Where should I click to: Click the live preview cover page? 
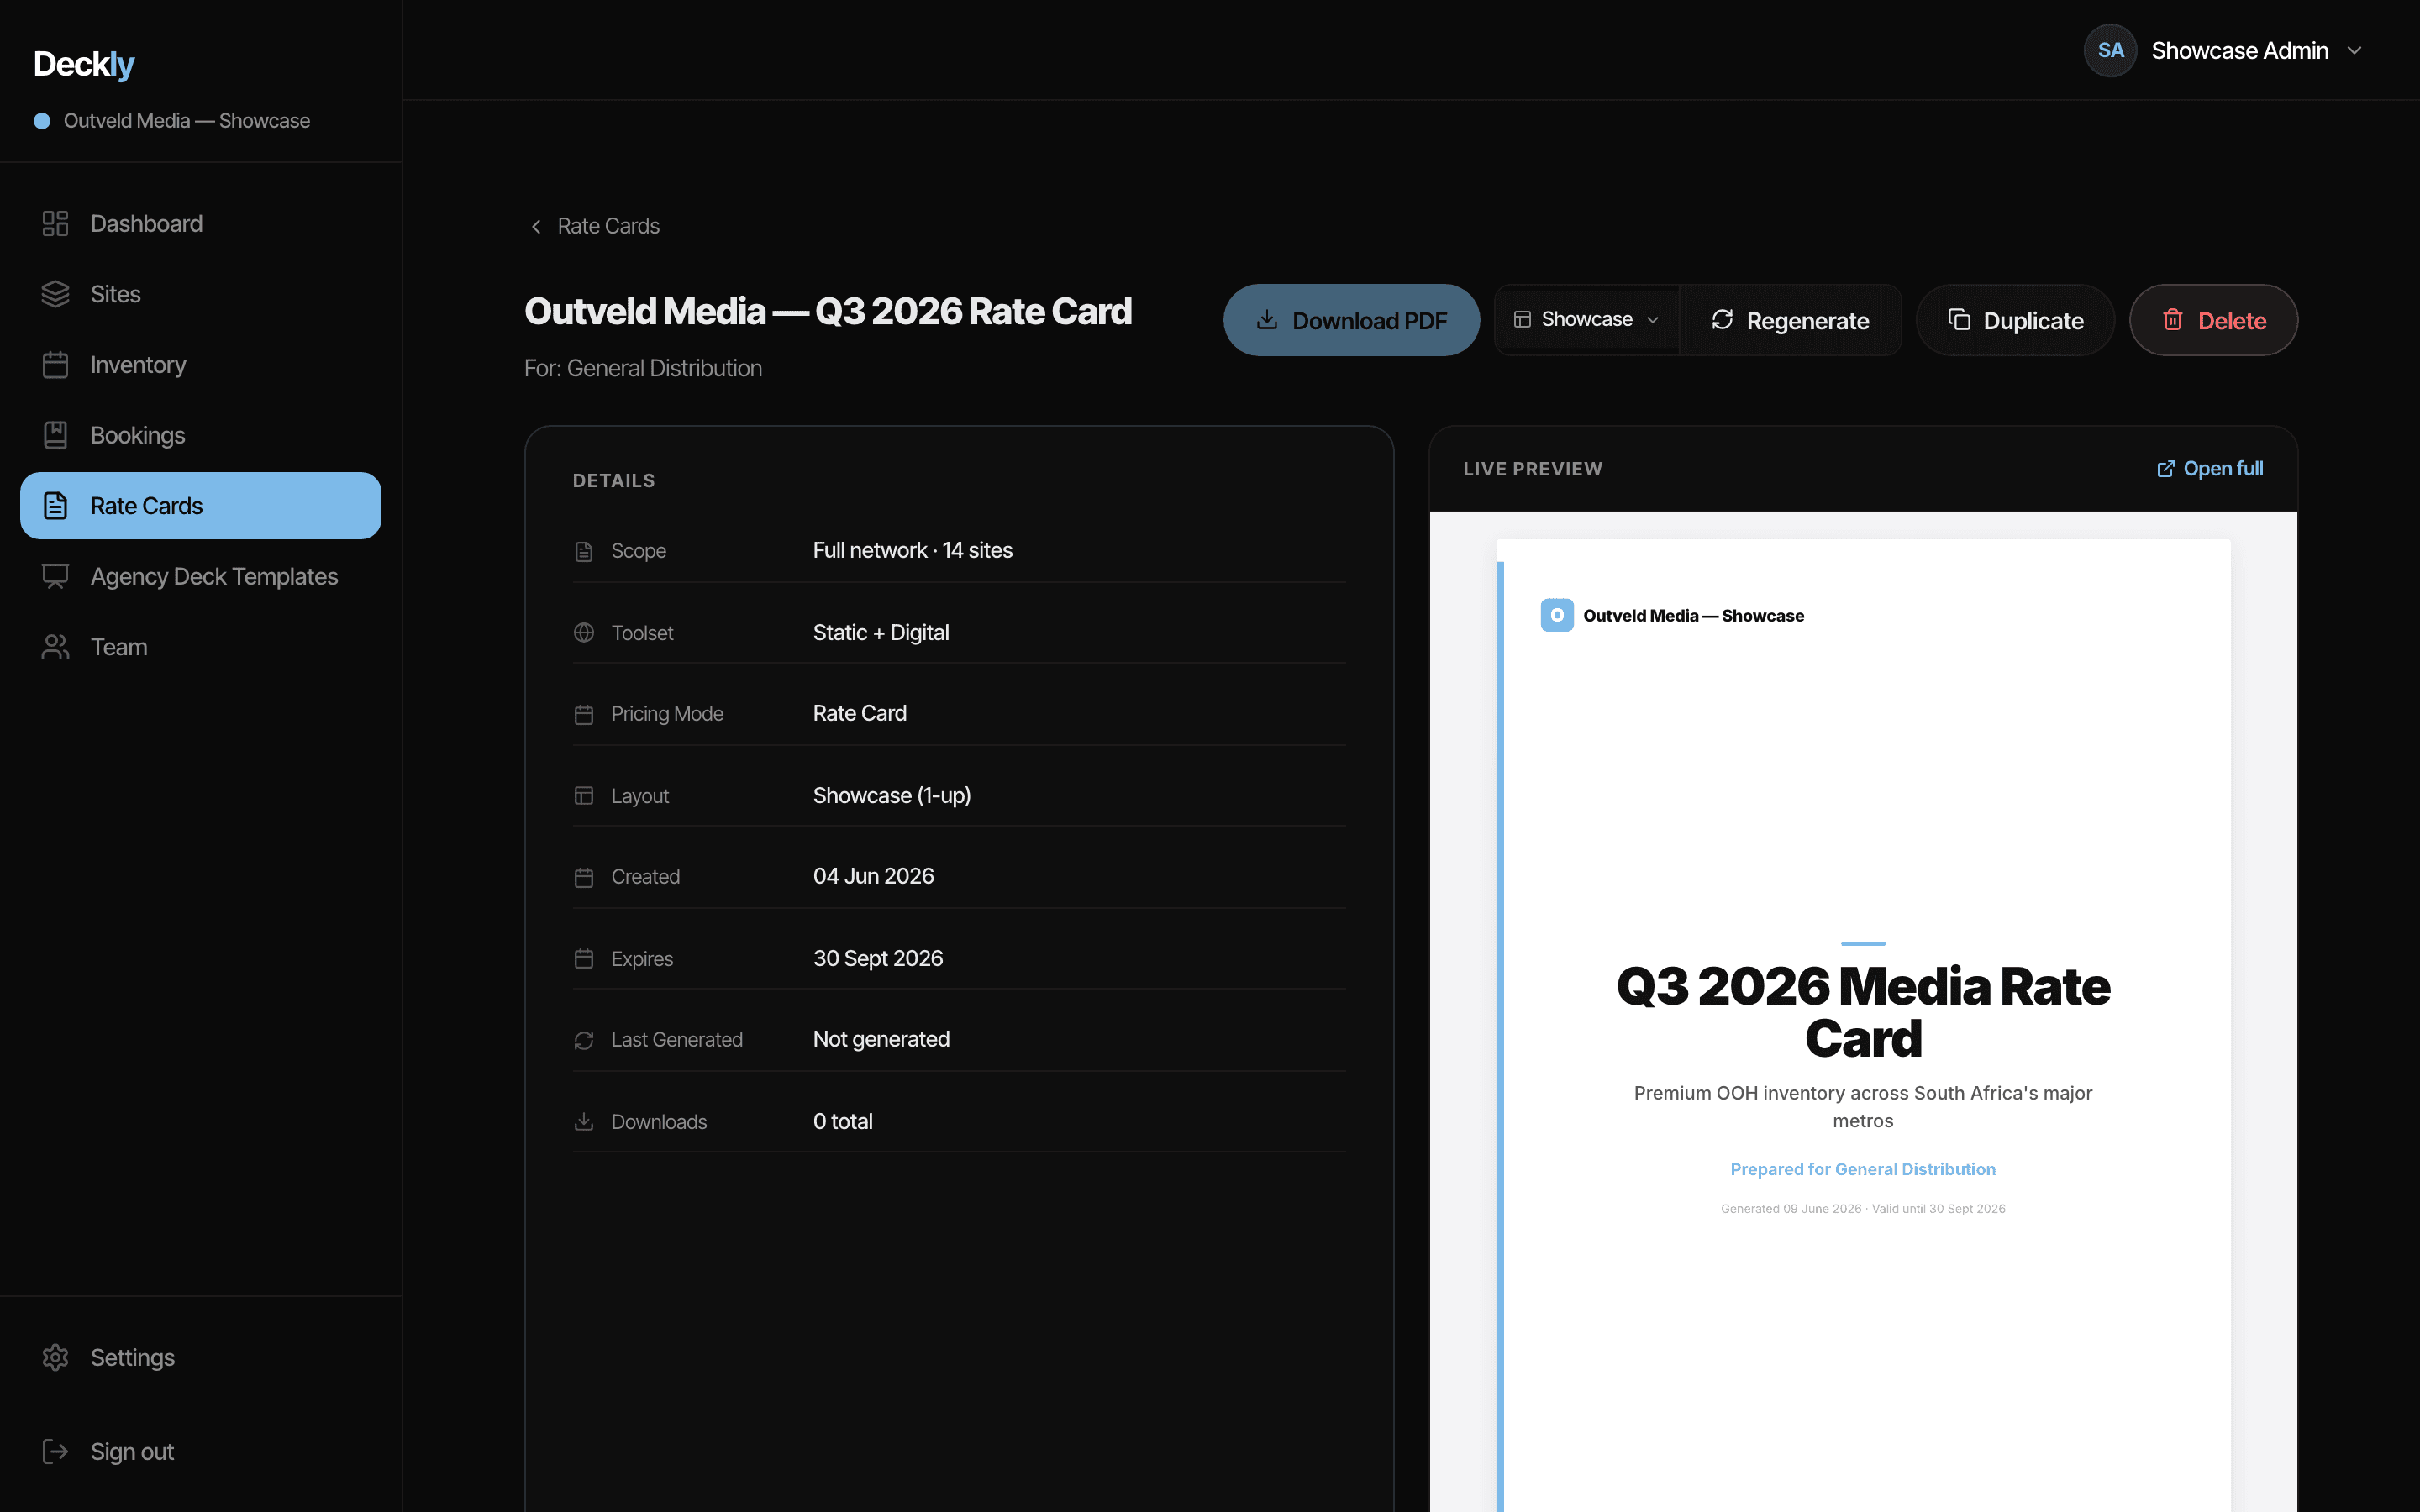pos(1863,1025)
